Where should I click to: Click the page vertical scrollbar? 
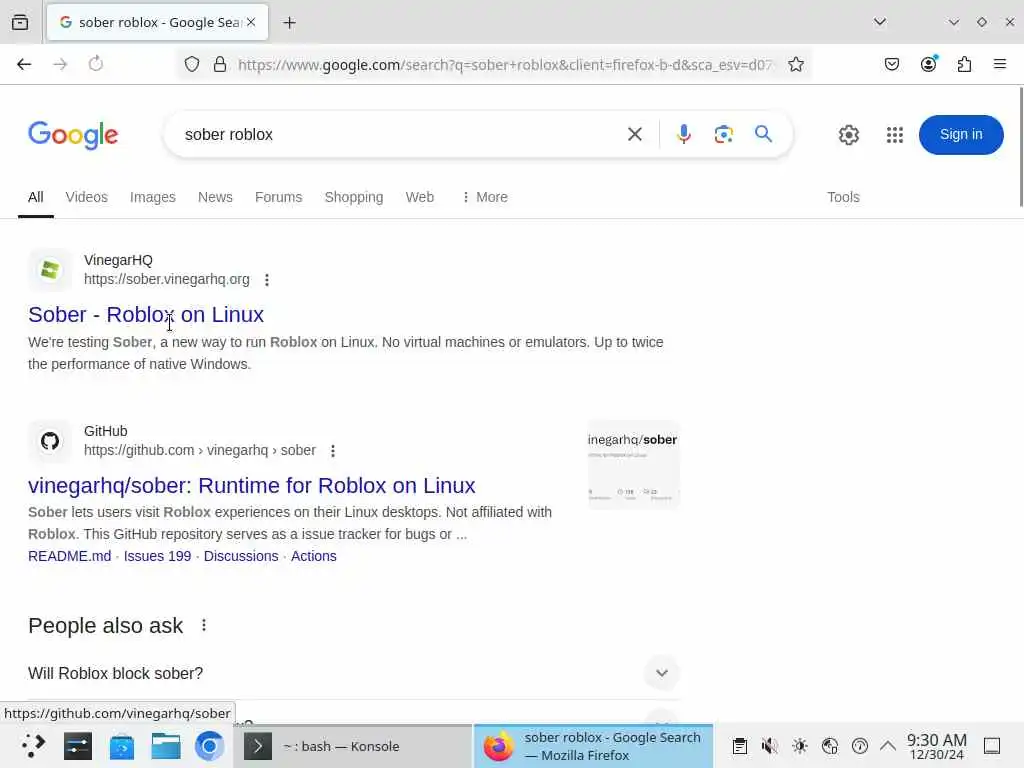(x=1020, y=148)
